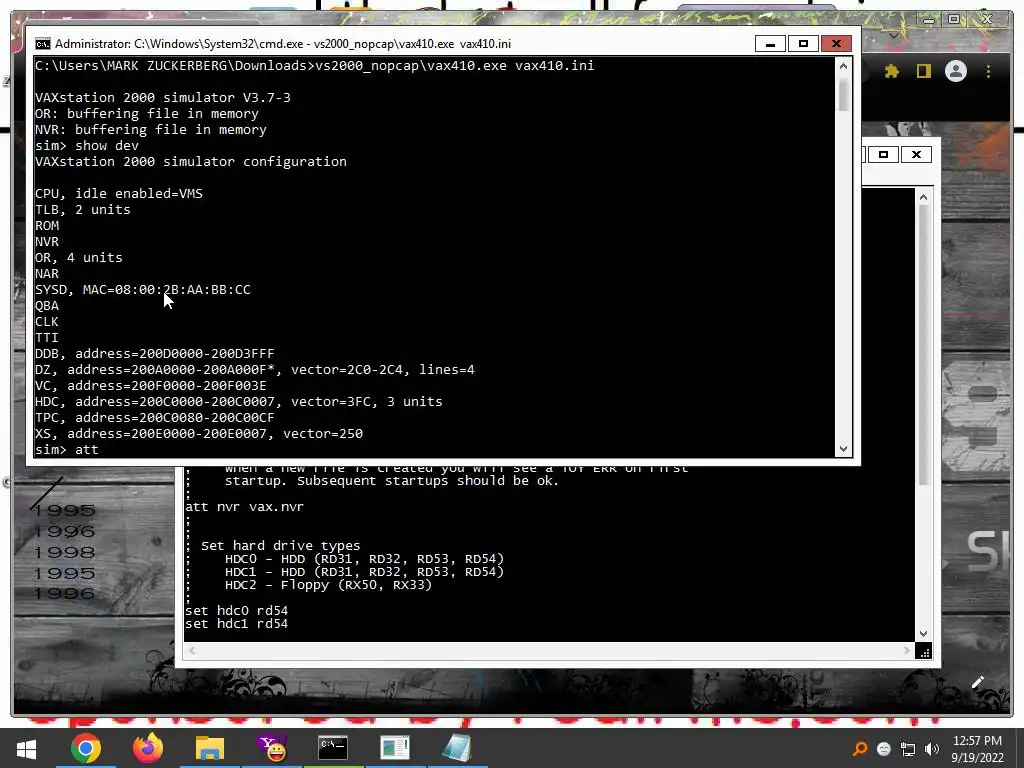Click 'VAXstation 2000 simulator V3.7-3' text
Image resolution: width=1024 pixels, height=768 pixels.
163,98
